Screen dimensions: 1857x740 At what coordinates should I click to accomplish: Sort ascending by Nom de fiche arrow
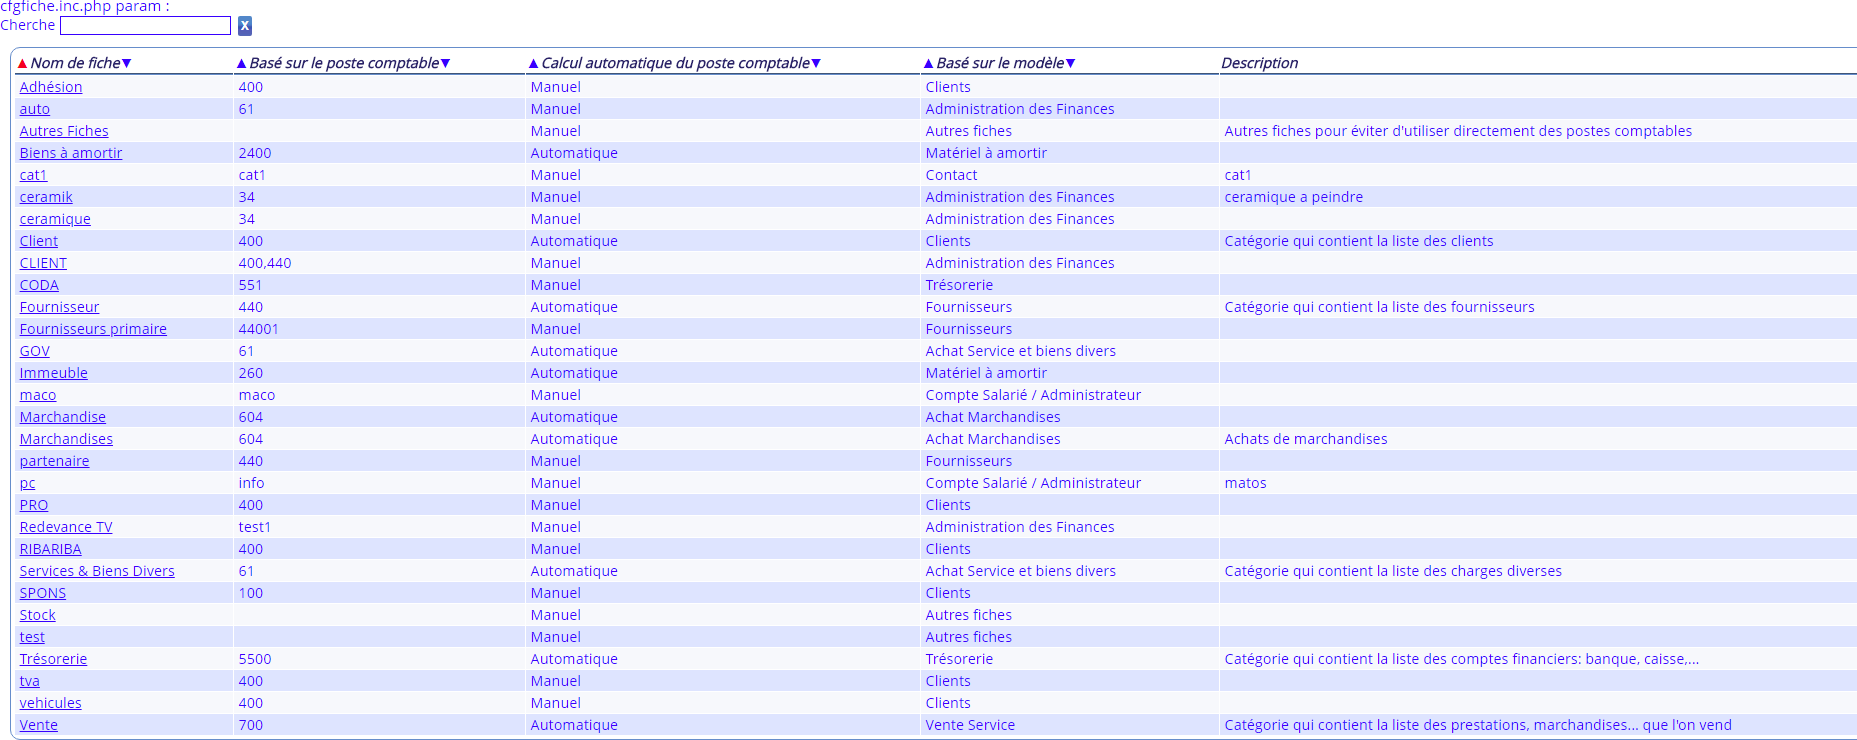(x=22, y=63)
